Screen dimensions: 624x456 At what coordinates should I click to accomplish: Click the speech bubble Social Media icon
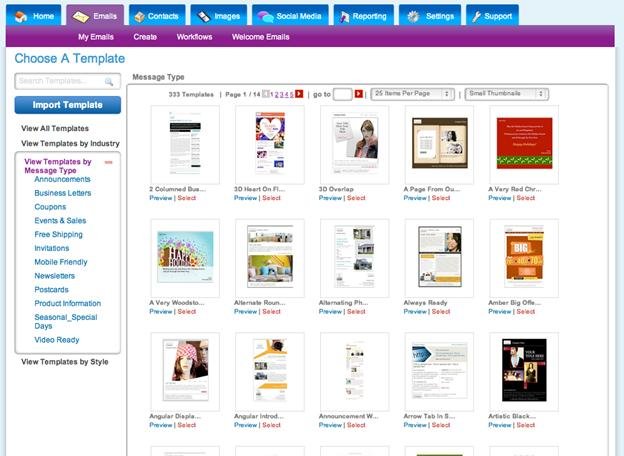pos(265,17)
